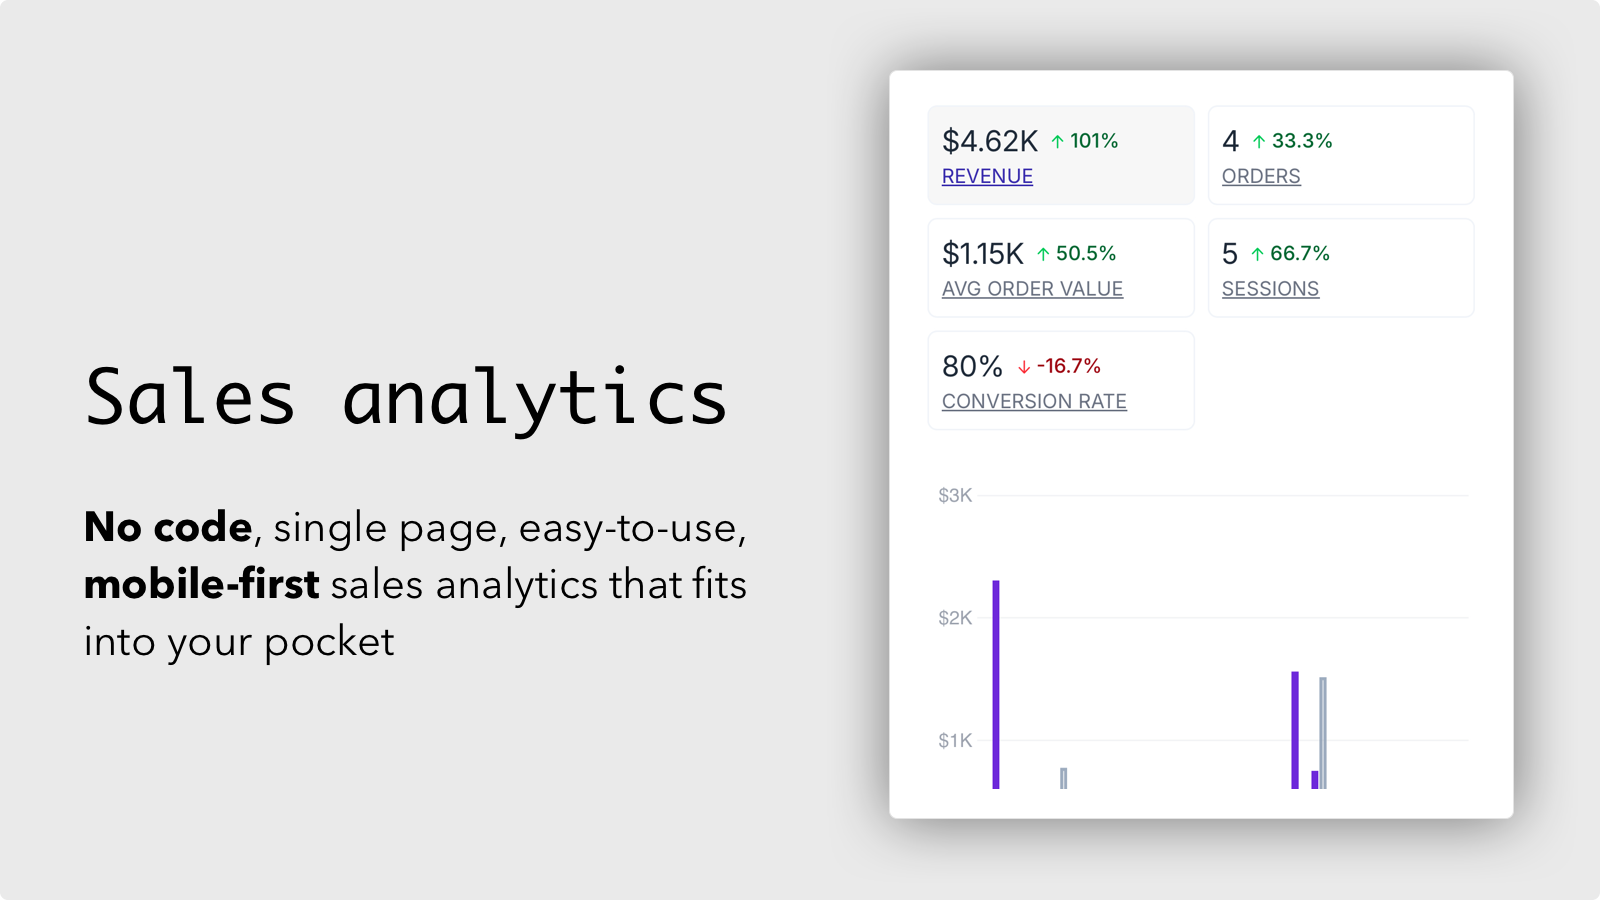
Task: Open the ORDERS metric link
Action: click(1261, 176)
